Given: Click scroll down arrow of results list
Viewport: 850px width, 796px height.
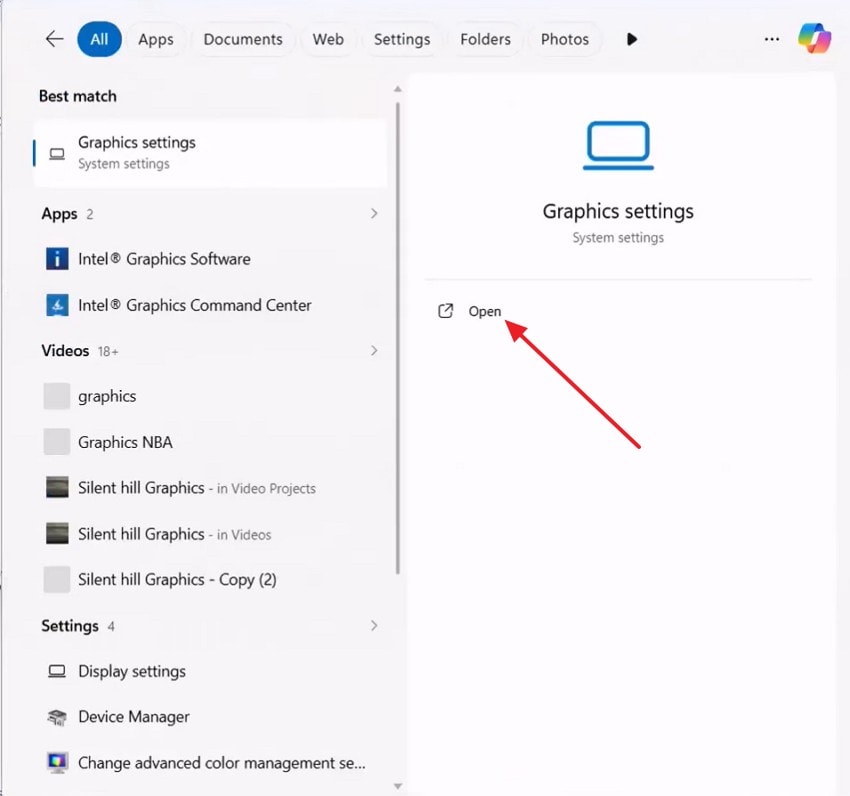Looking at the screenshot, I should [398, 786].
